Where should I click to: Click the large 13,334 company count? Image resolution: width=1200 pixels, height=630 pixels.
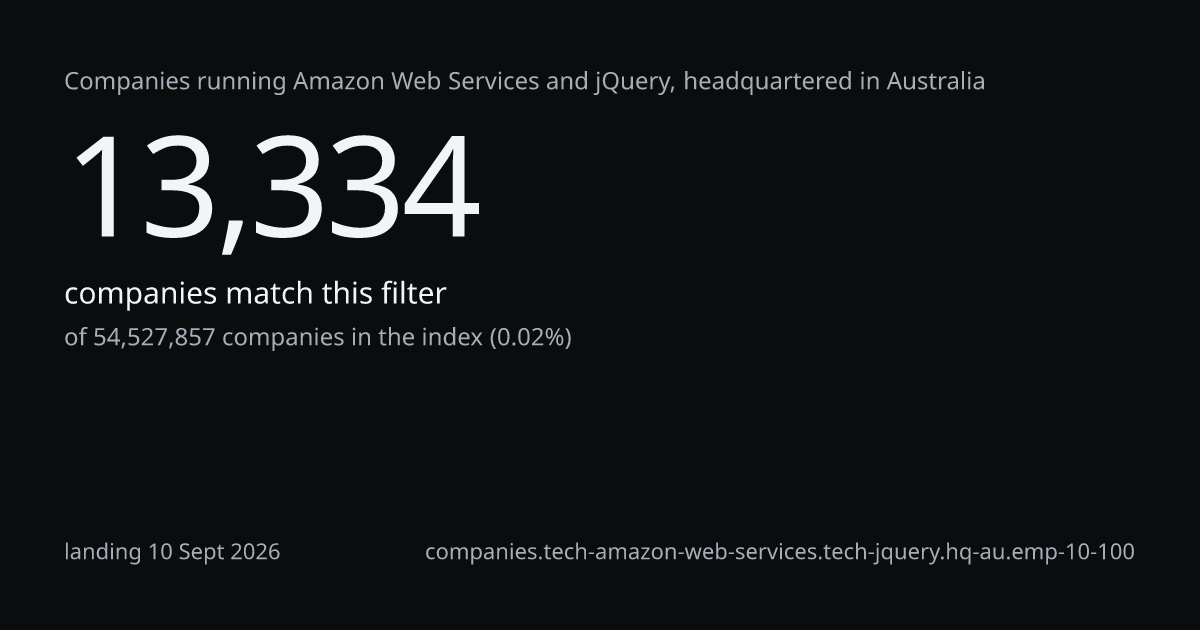coord(274,190)
